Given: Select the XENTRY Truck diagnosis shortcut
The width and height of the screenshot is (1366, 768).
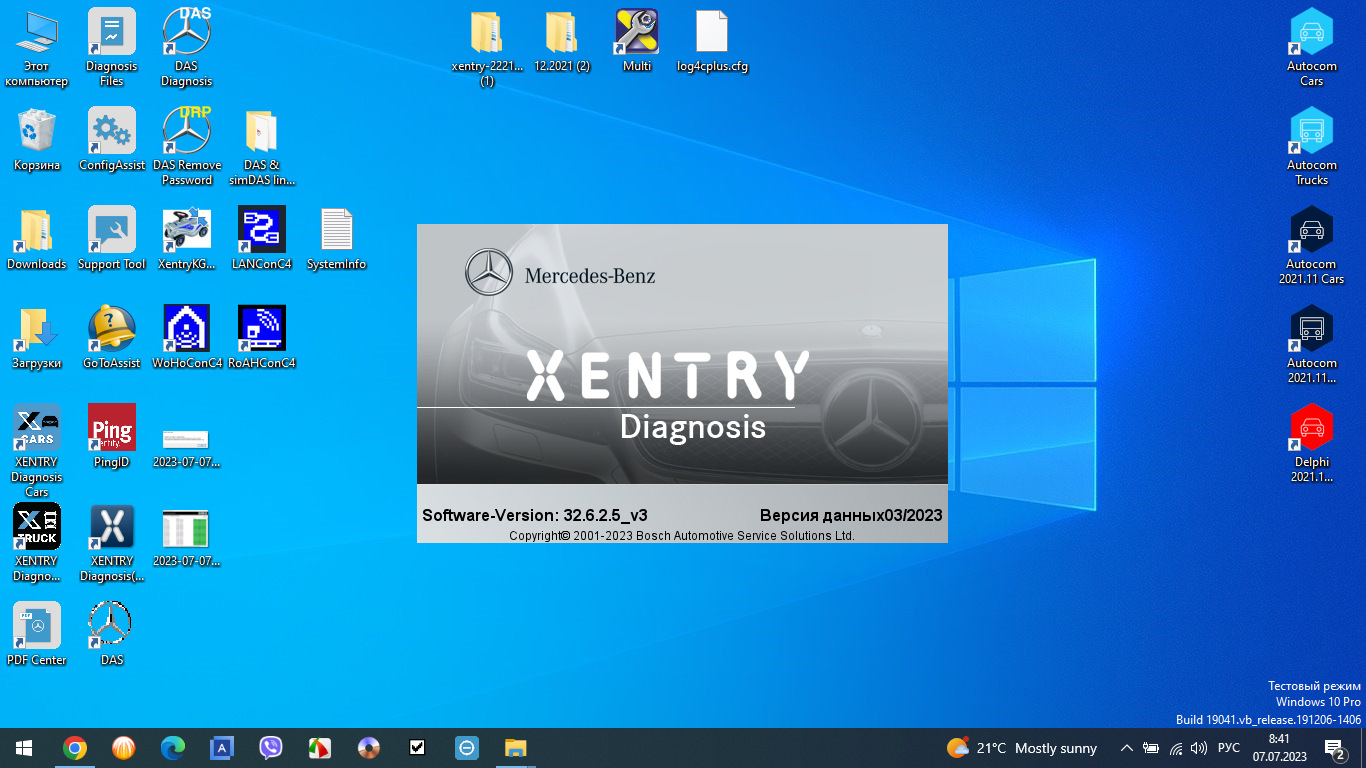Looking at the screenshot, I should pyautogui.click(x=37, y=541).
